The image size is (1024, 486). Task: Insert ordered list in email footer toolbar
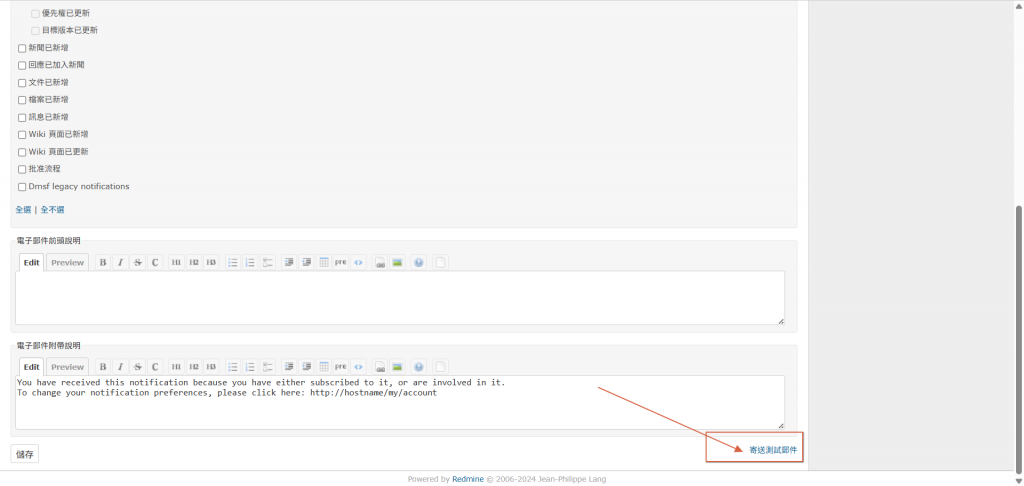(250, 367)
